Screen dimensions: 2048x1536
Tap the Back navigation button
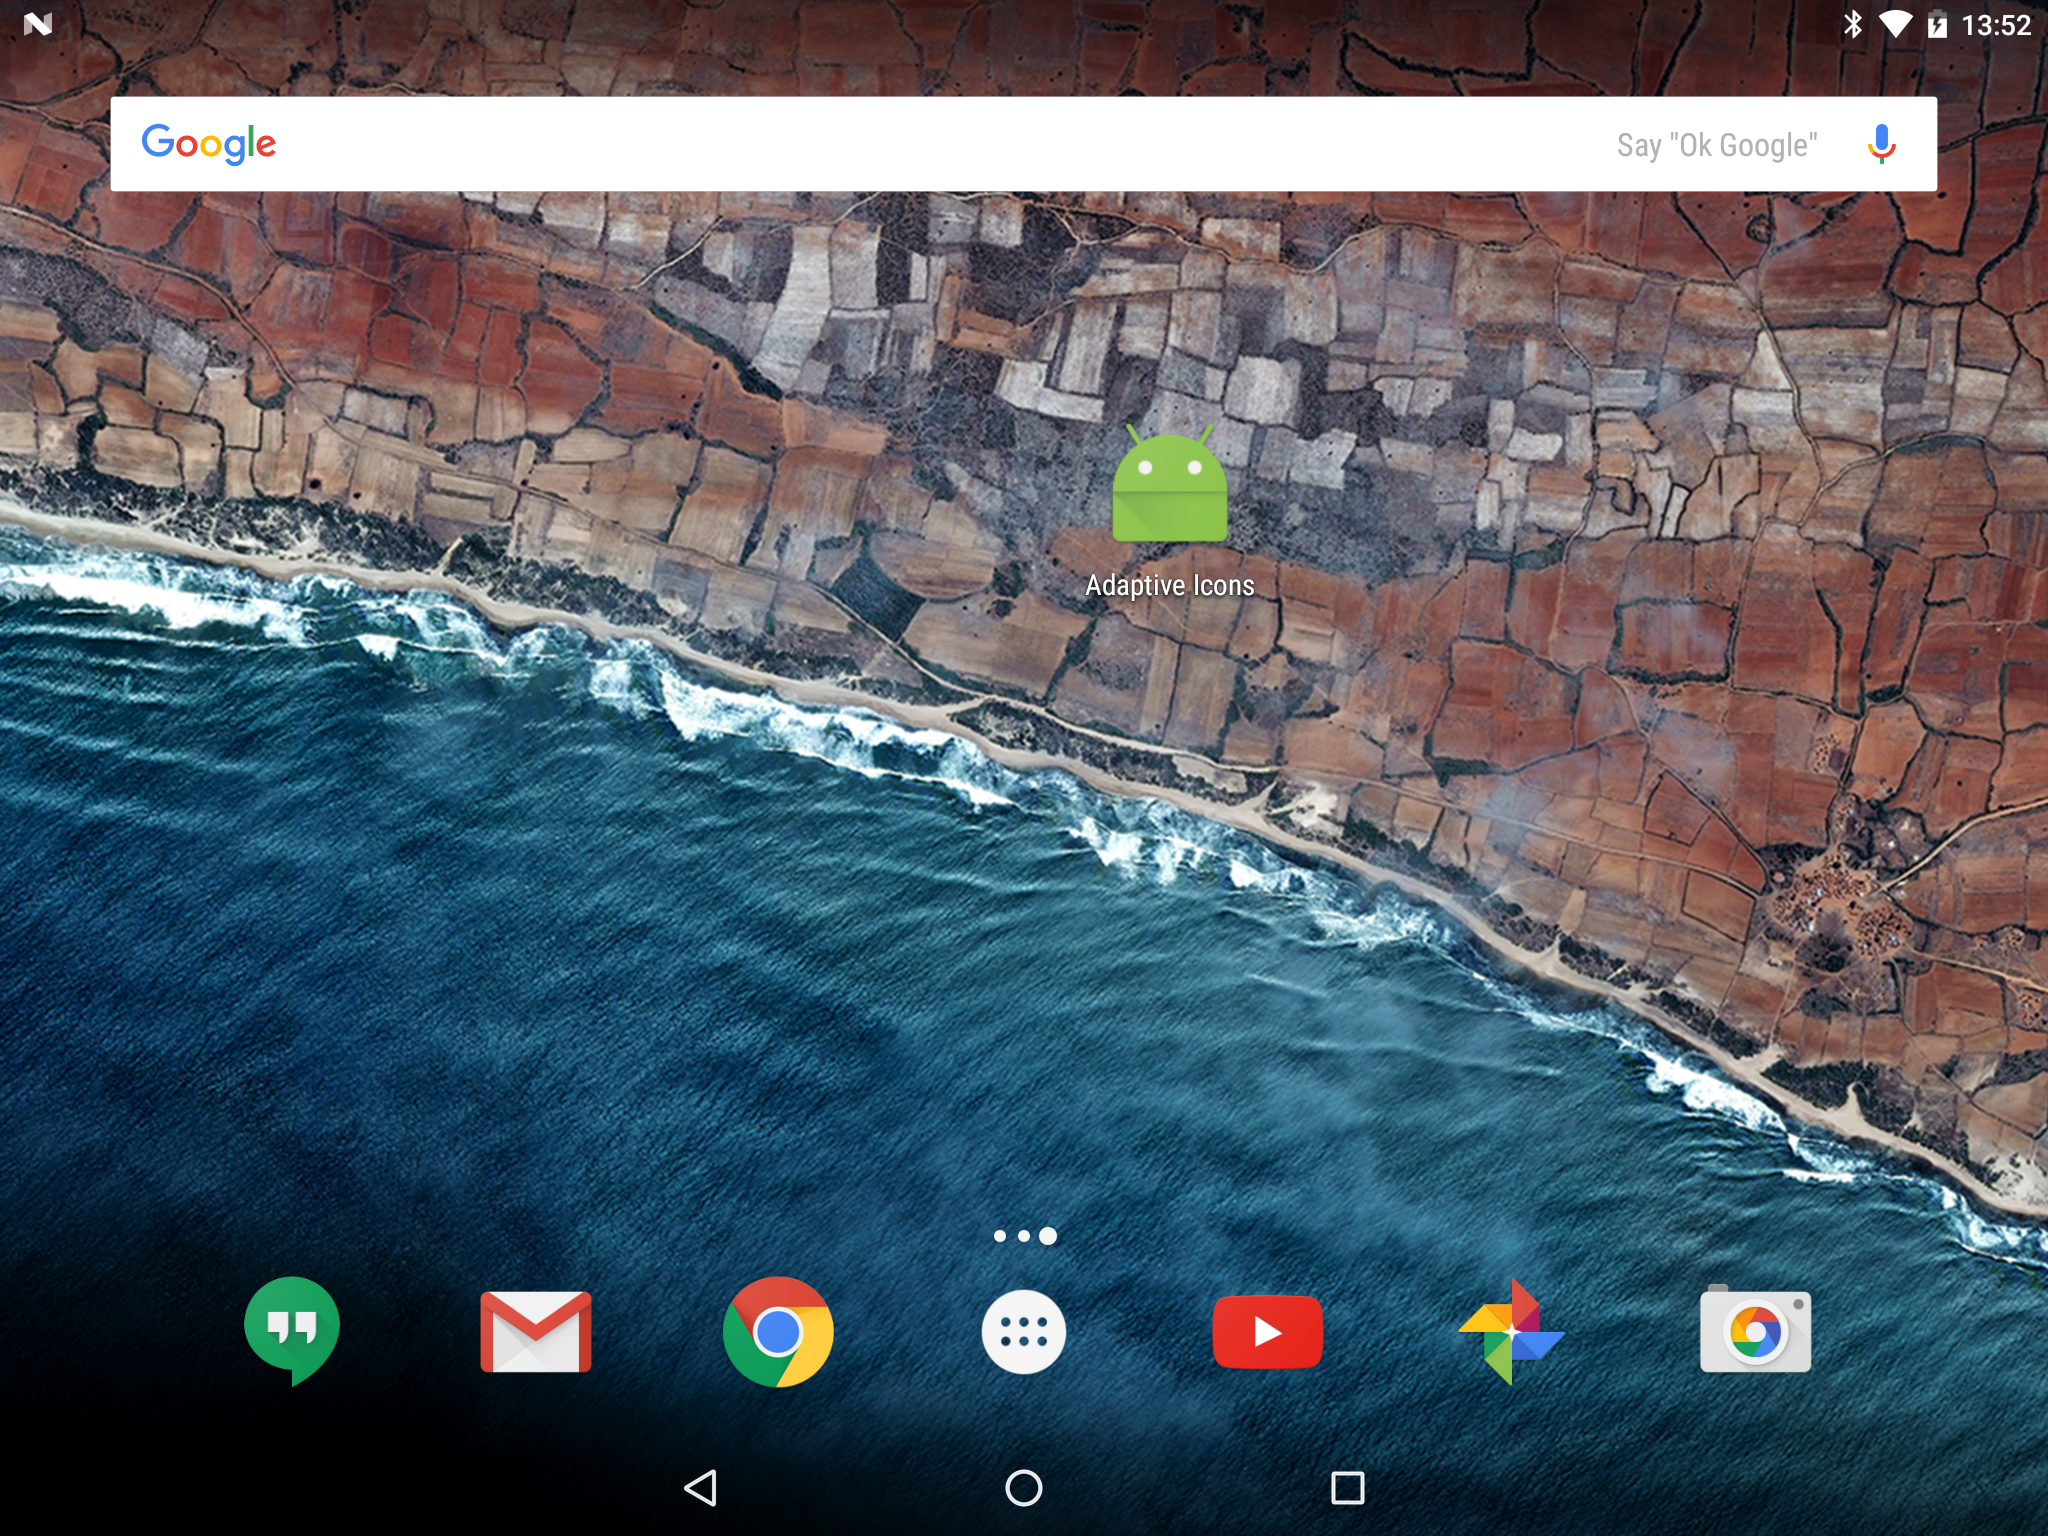(x=701, y=1488)
